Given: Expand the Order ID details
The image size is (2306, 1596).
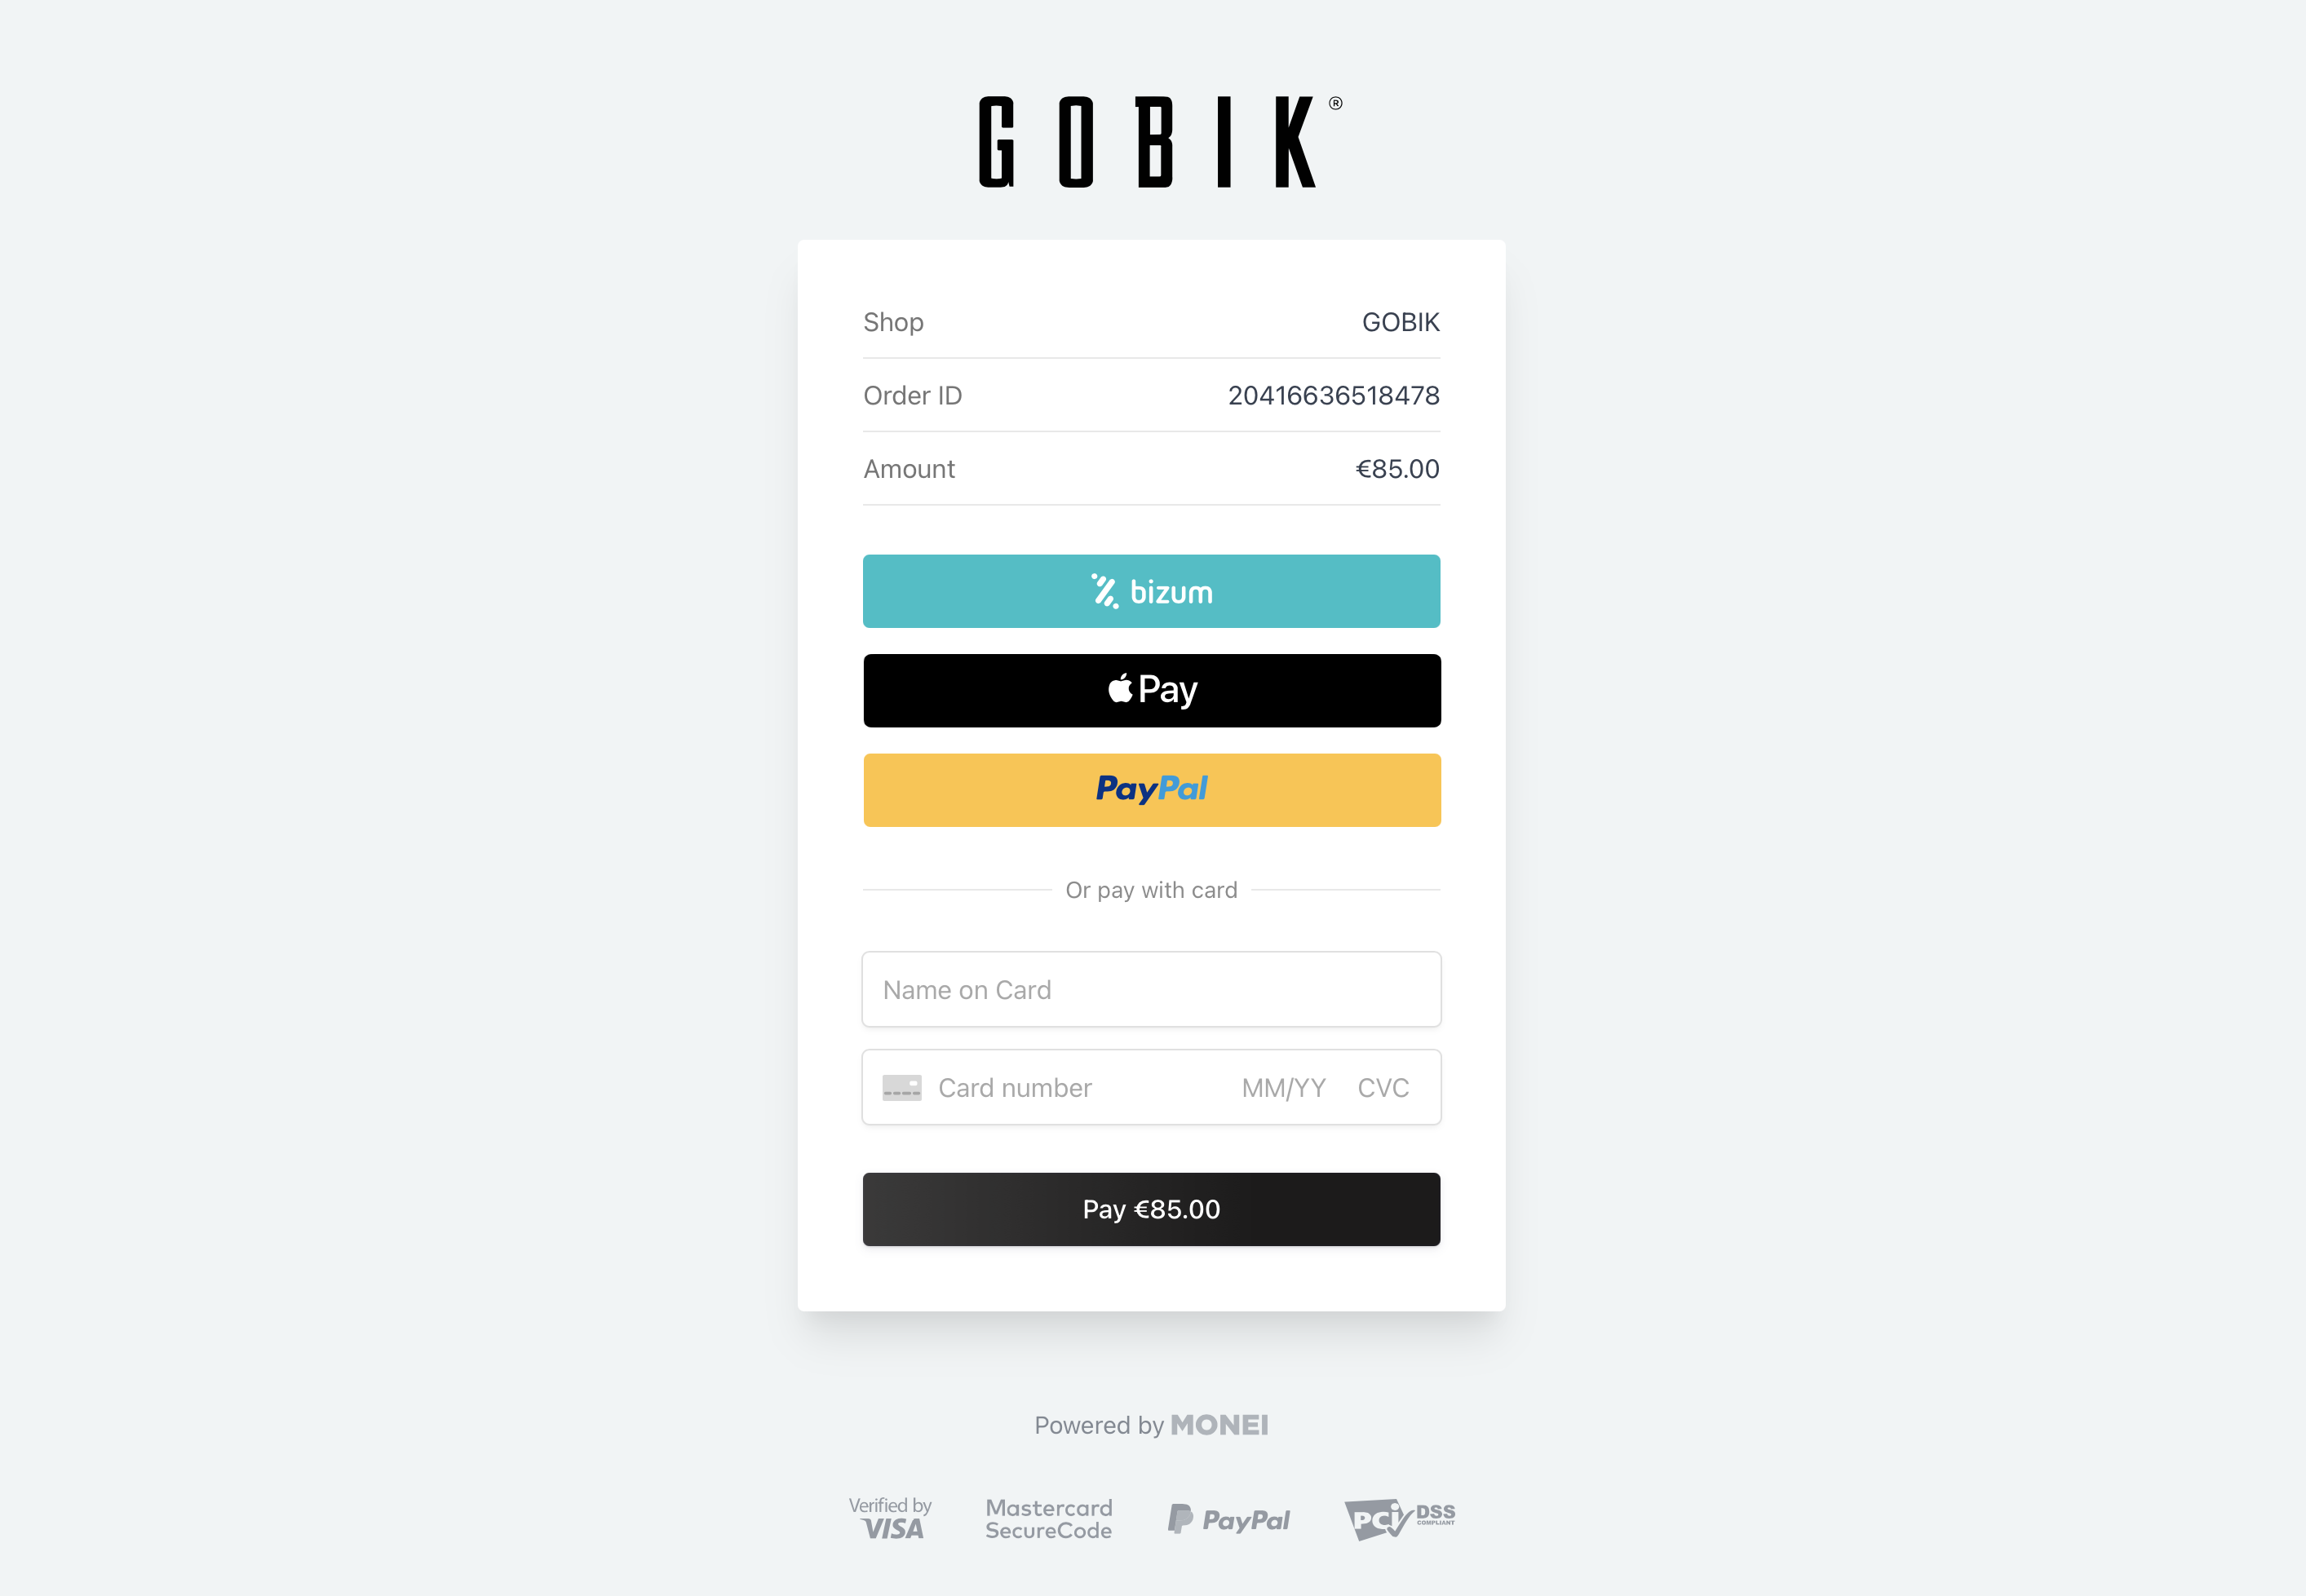Looking at the screenshot, I should tap(1151, 394).
